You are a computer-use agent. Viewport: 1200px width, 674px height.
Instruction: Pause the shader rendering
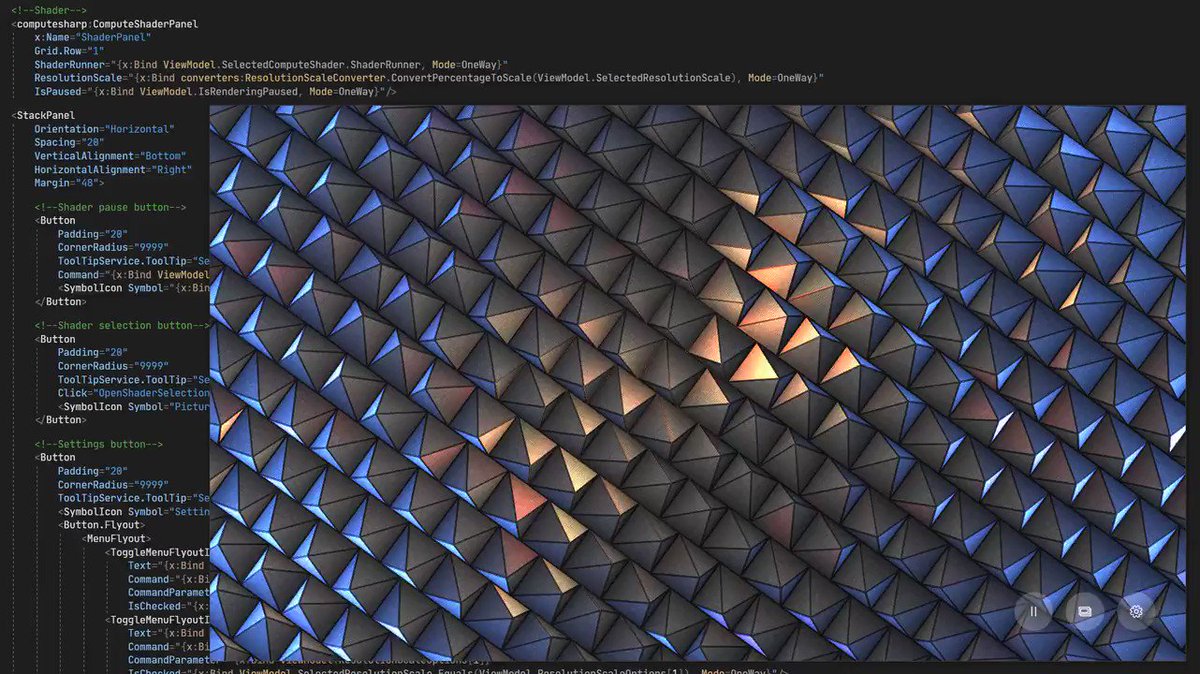pos(1033,611)
